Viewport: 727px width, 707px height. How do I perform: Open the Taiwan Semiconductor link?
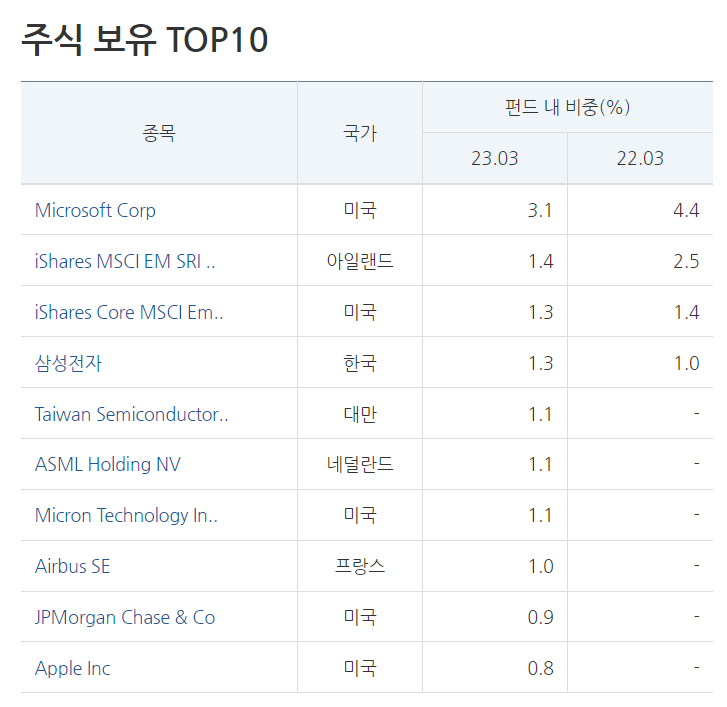[132, 414]
